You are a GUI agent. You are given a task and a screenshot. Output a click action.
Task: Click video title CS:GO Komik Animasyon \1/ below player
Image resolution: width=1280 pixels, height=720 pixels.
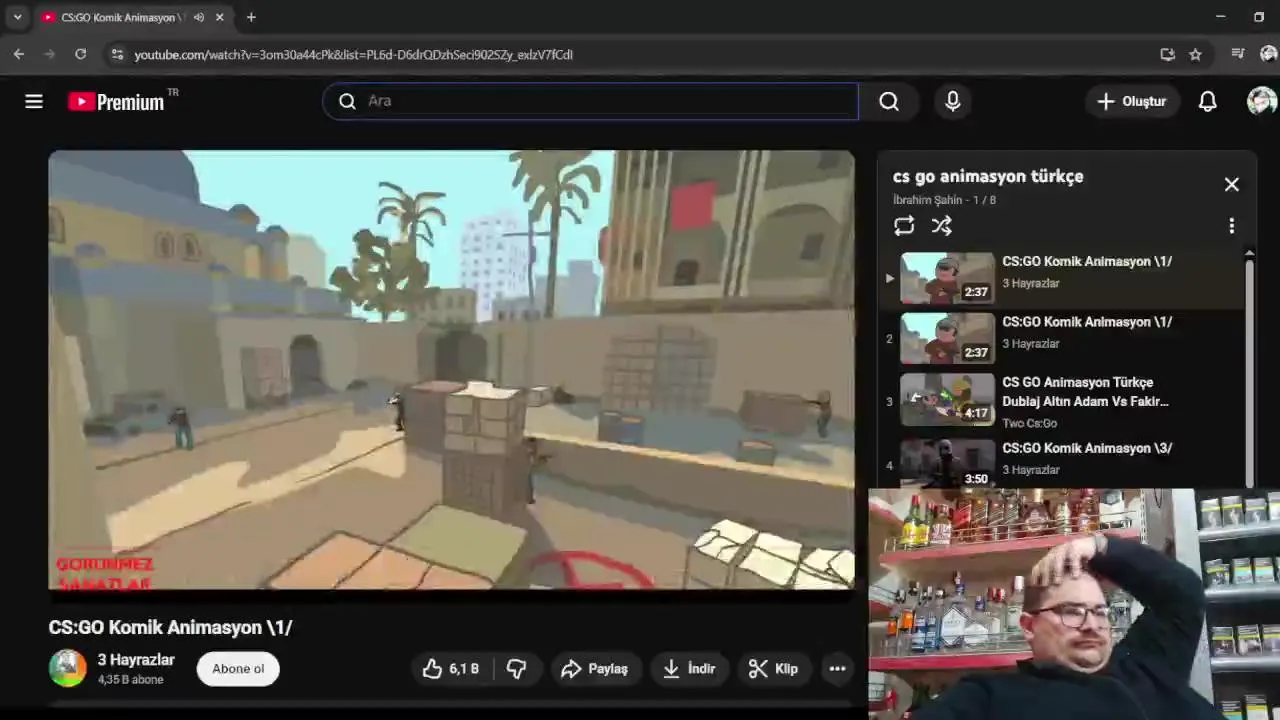[x=170, y=627]
